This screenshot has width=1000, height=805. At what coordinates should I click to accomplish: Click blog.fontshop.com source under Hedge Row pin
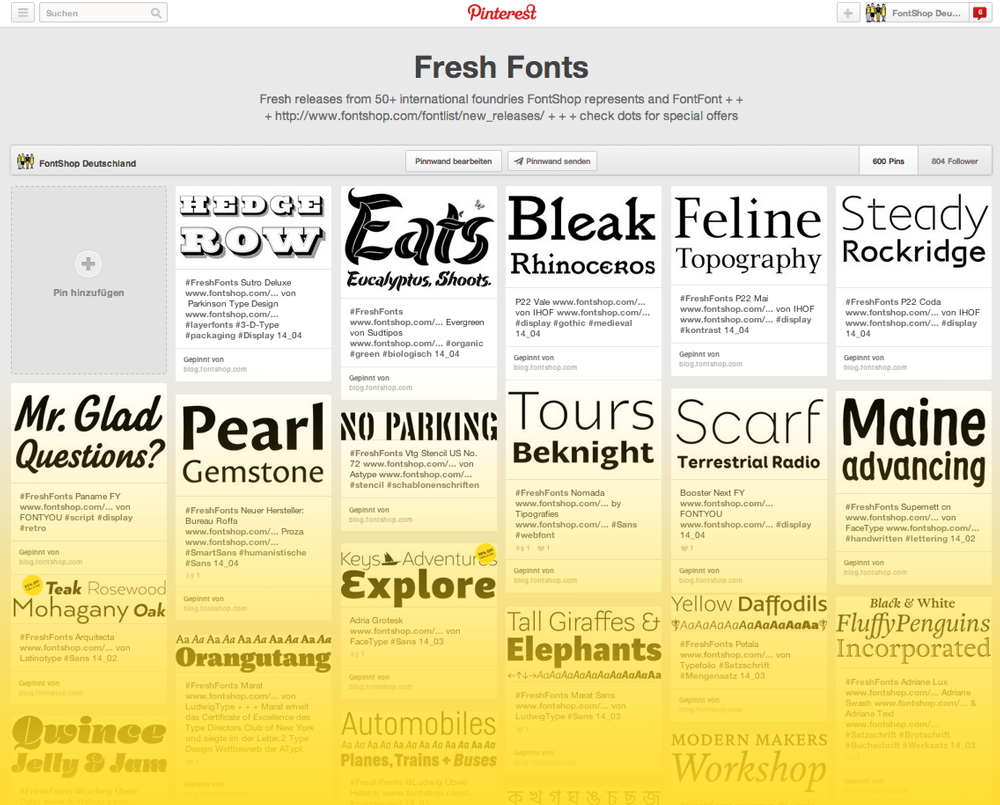pos(215,369)
